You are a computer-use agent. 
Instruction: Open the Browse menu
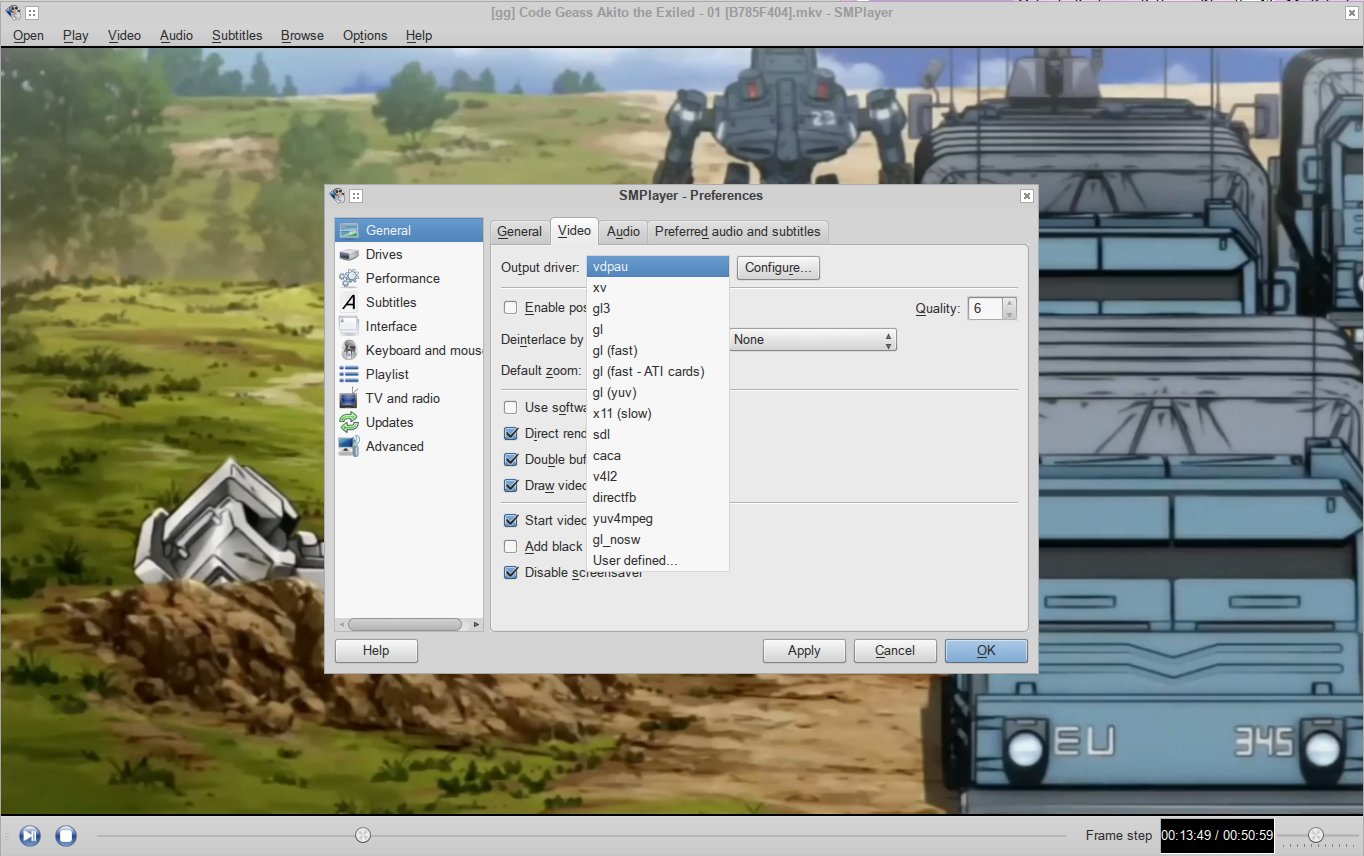pyautogui.click(x=302, y=35)
